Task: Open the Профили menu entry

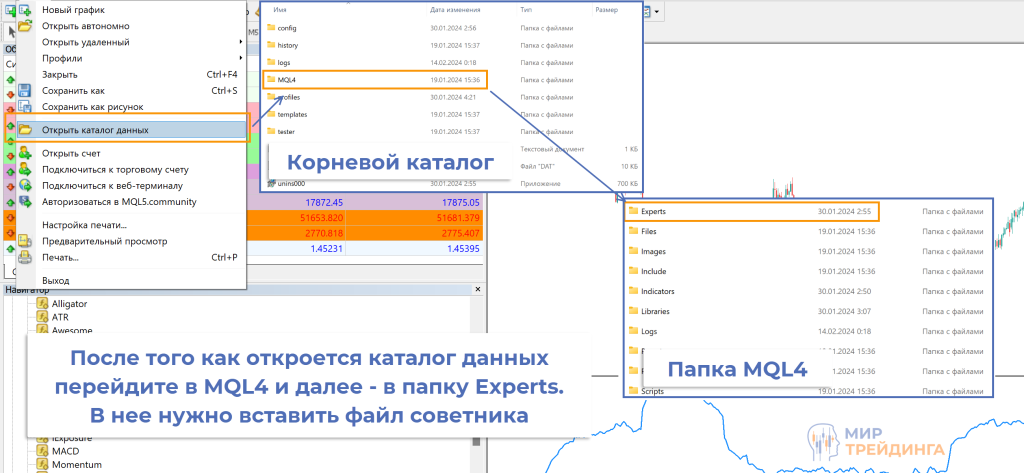Action: [62, 58]
